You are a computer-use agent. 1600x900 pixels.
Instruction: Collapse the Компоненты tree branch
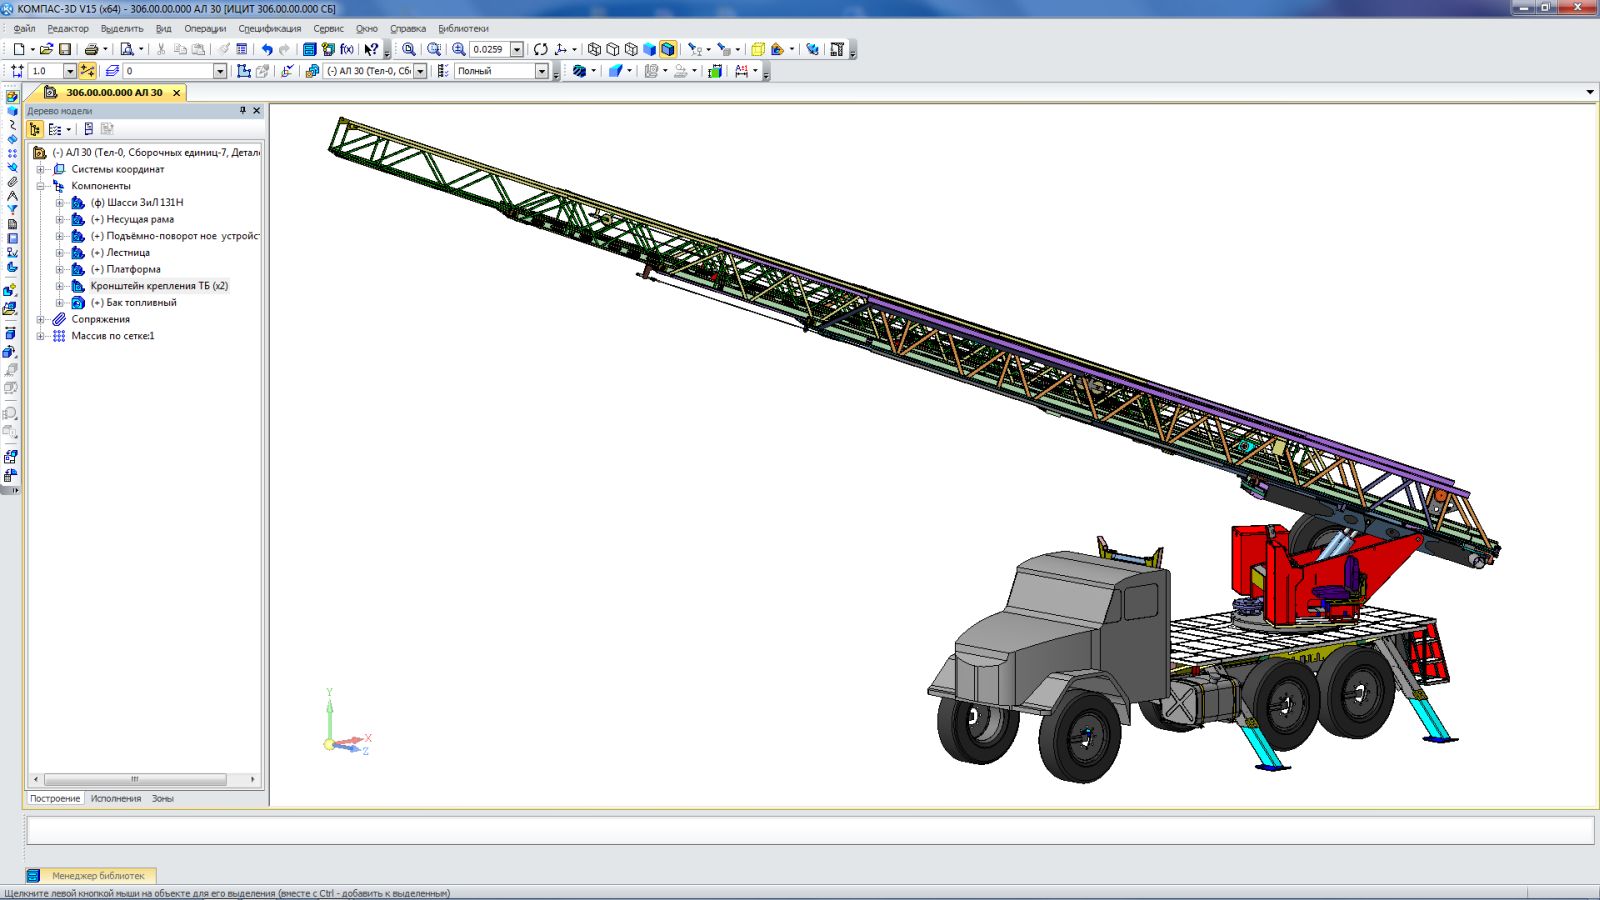41,186
